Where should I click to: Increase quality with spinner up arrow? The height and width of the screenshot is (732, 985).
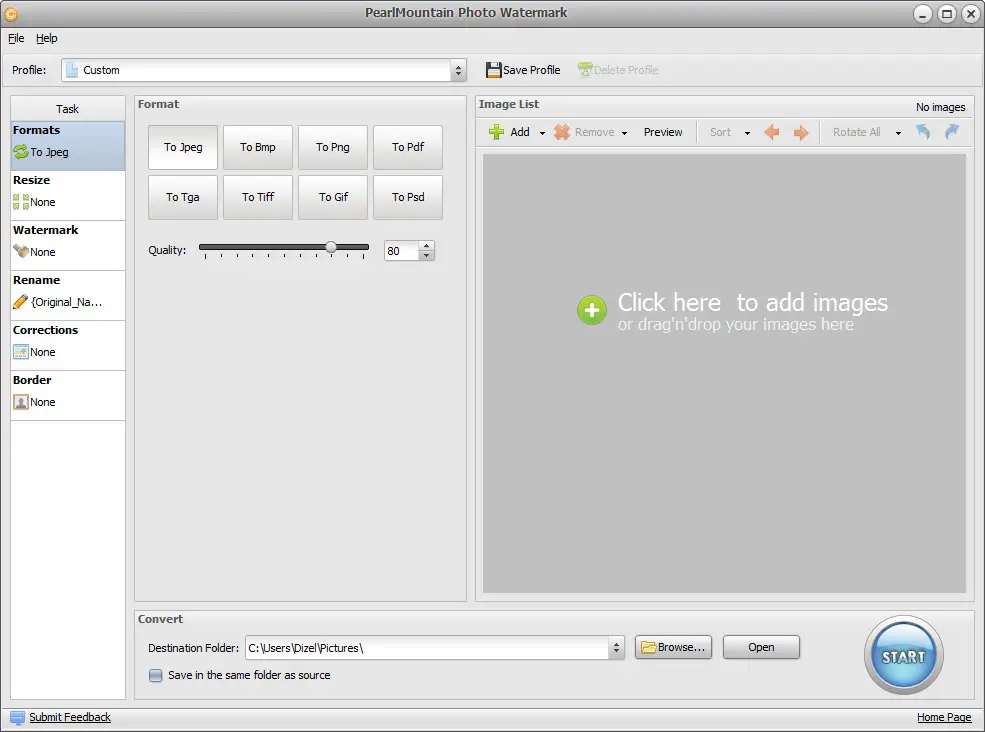click(427, 246)
